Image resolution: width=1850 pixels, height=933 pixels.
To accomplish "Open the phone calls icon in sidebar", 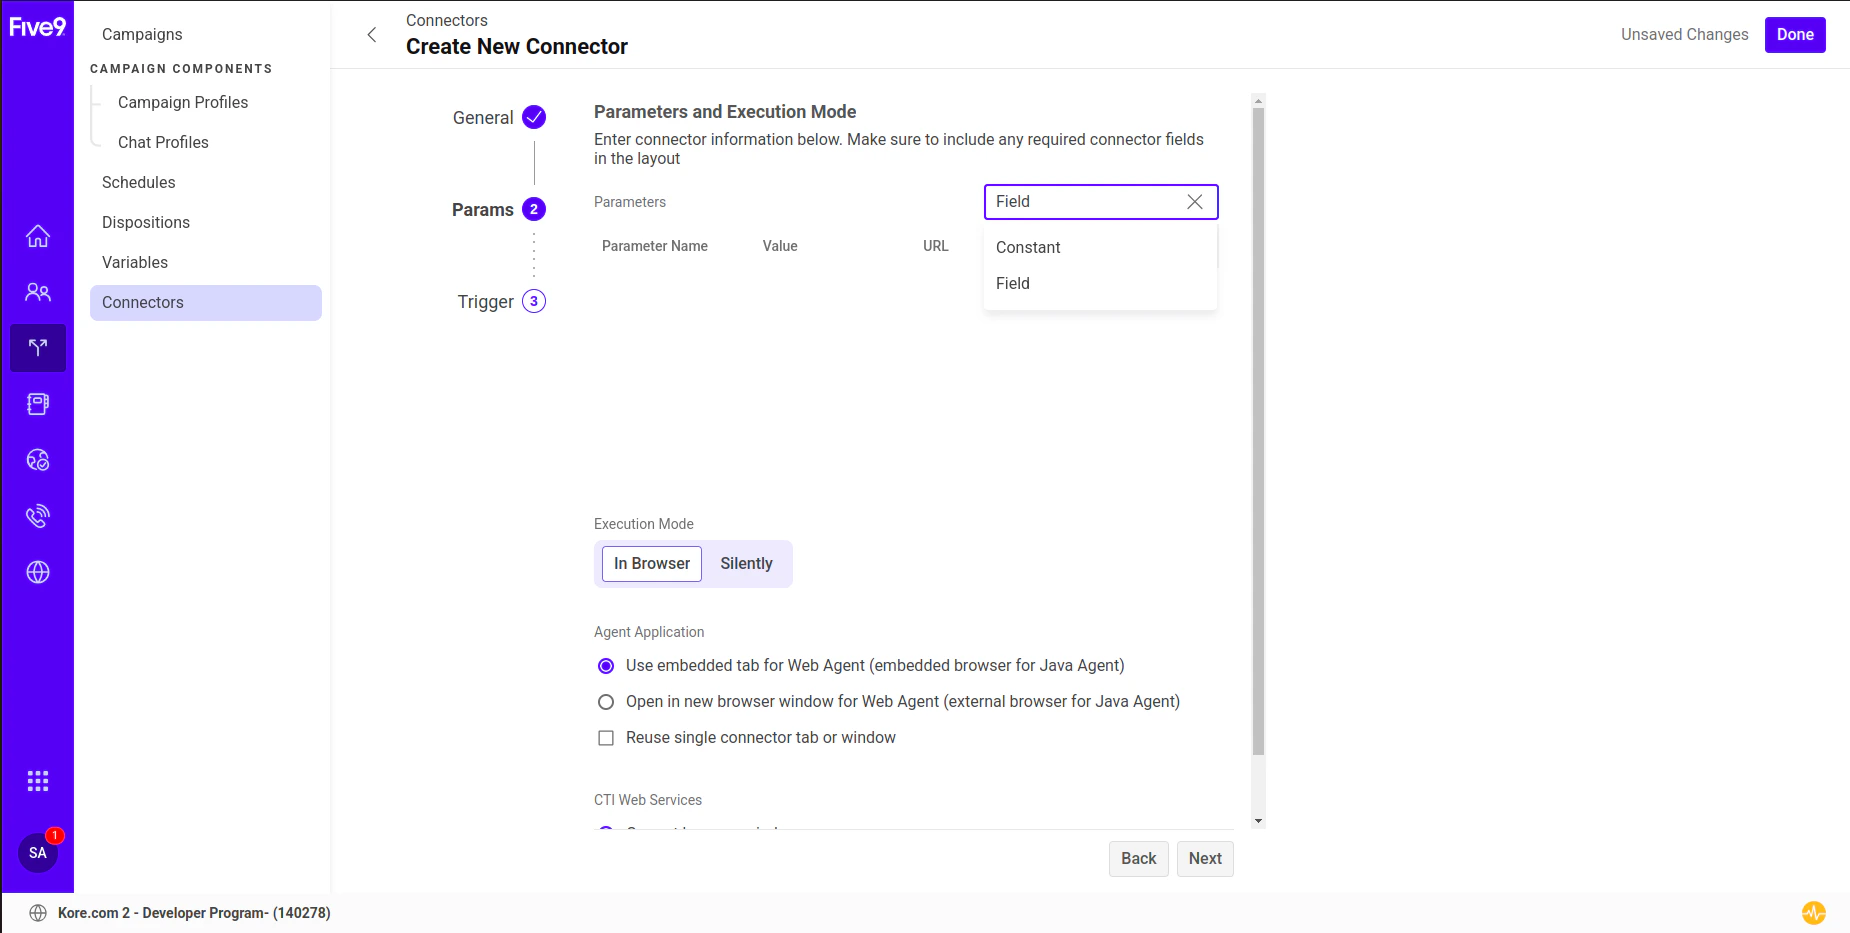I will [37, 515].
